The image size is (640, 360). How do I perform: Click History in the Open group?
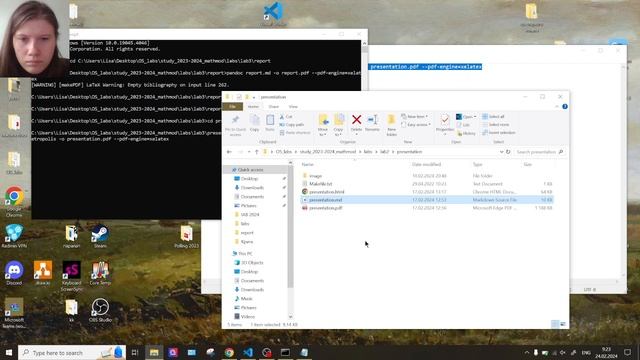coord(466,133)
